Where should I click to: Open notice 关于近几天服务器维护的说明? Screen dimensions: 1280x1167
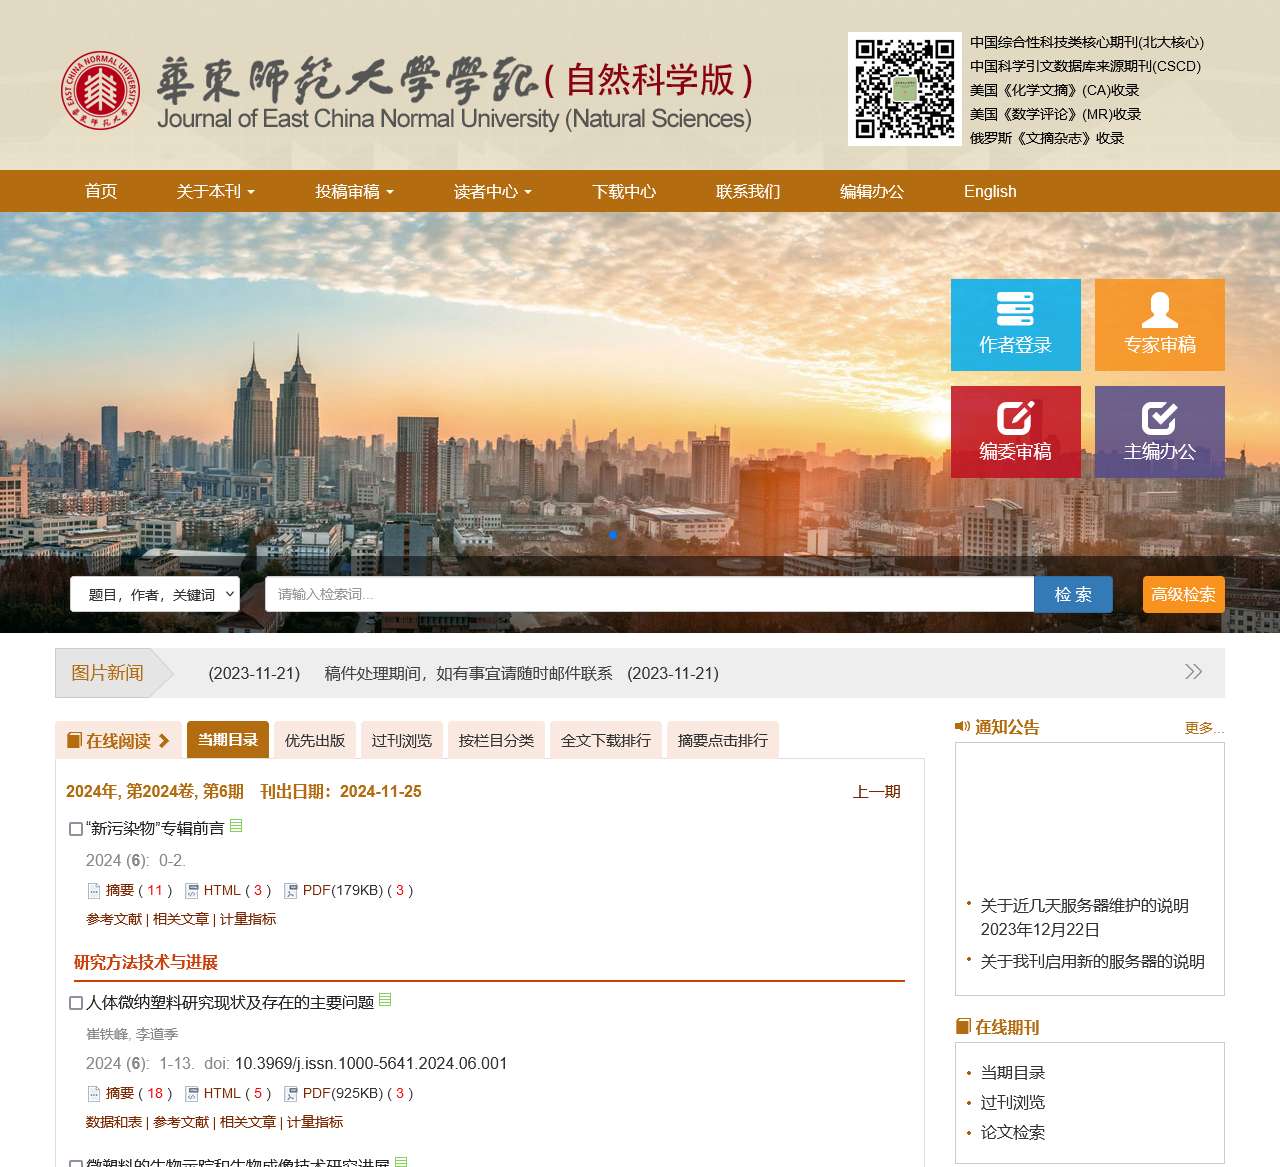click(x=1084, y=905)
